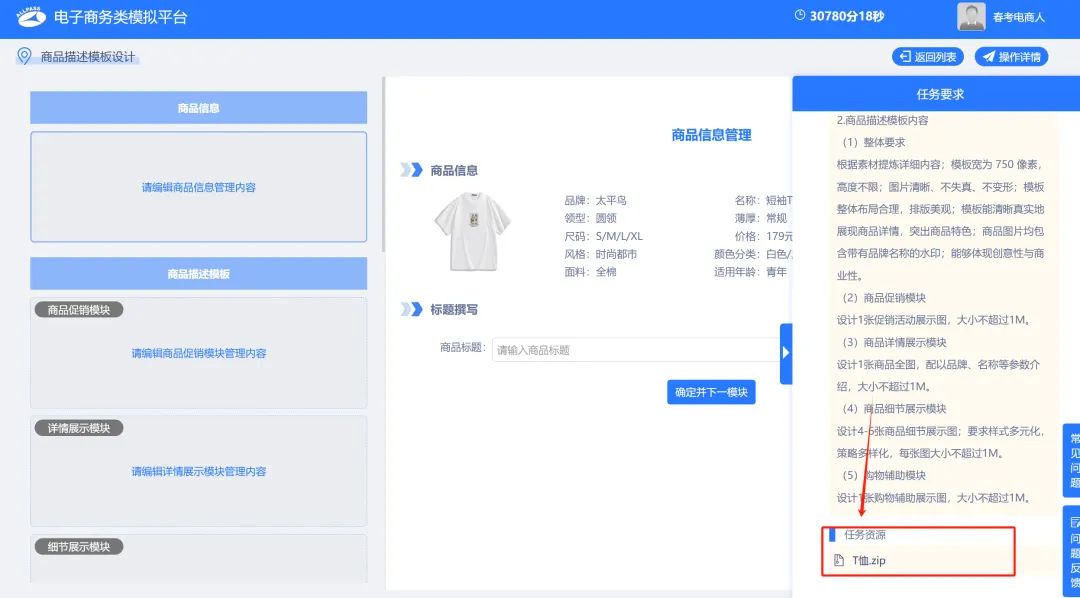Click the （2）商品促销模块 requirement line
1080x598 pixels.
(x=881, y=298)
